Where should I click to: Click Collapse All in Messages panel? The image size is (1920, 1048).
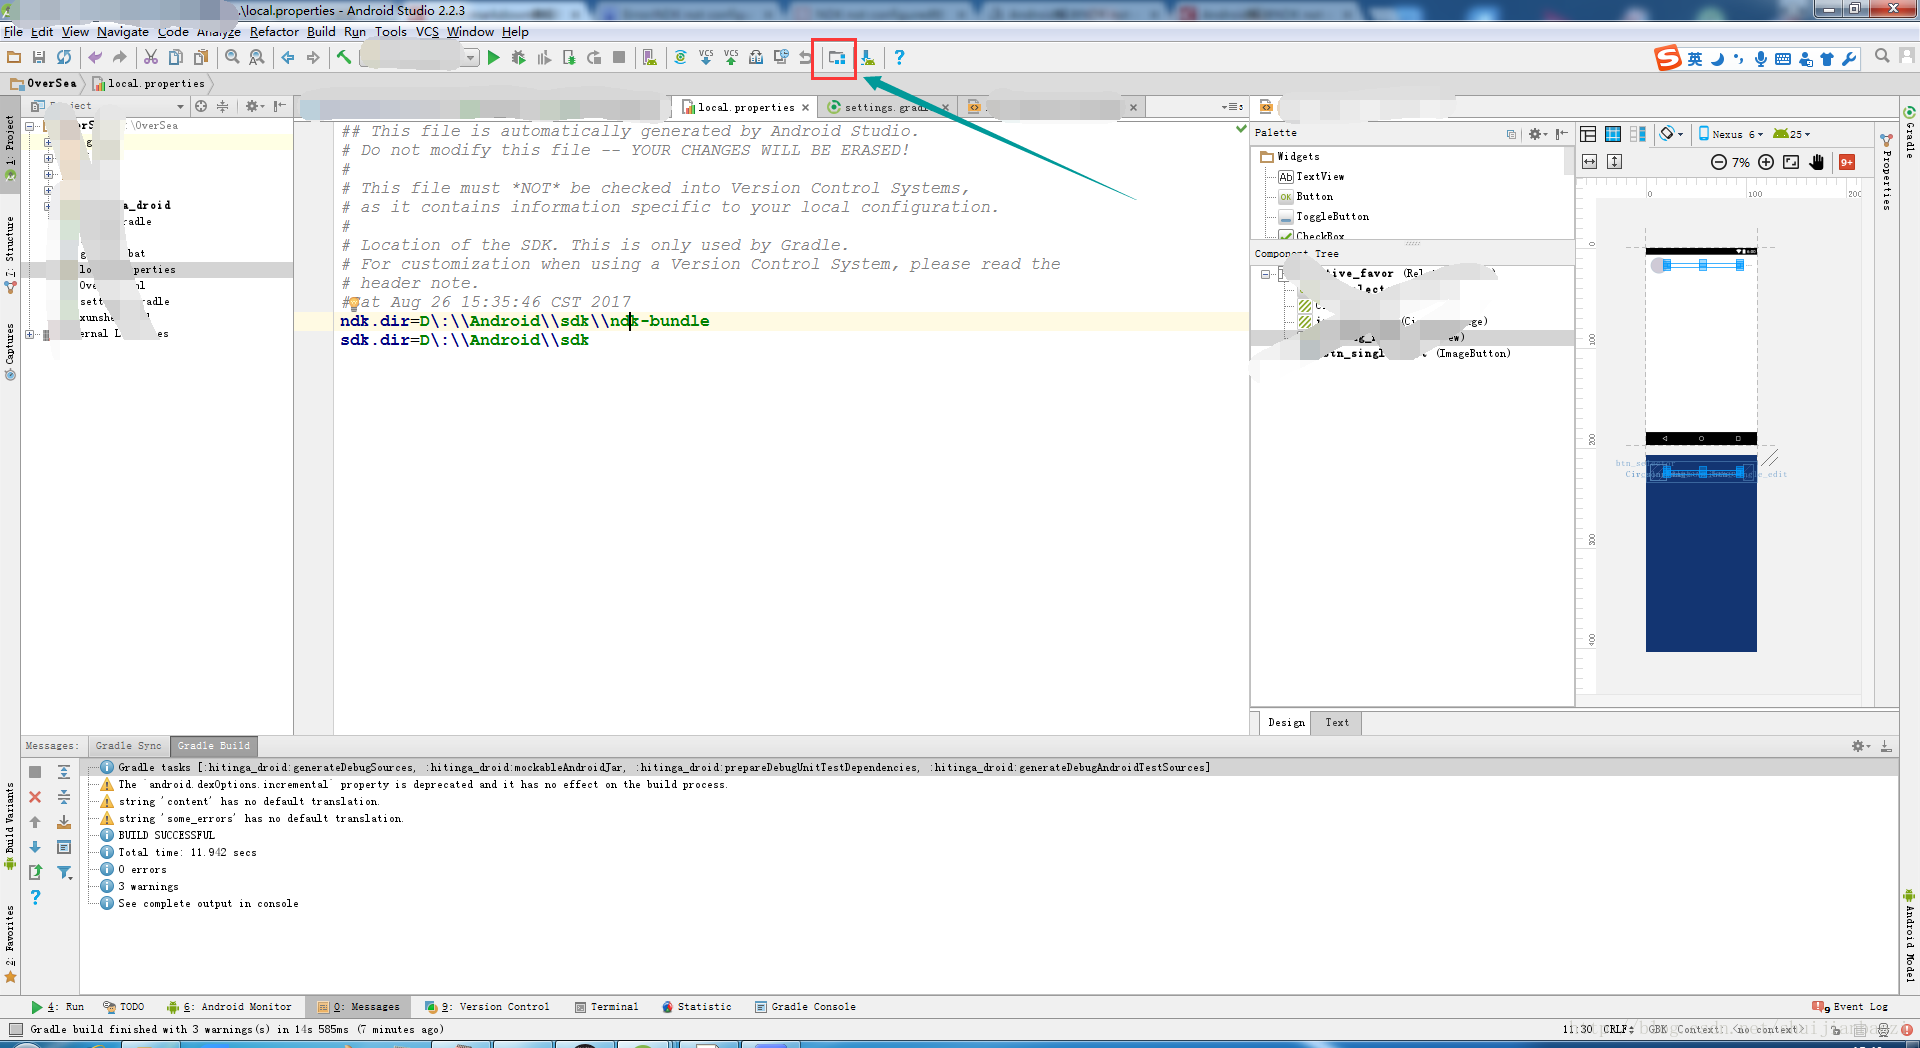pos(64,797)
